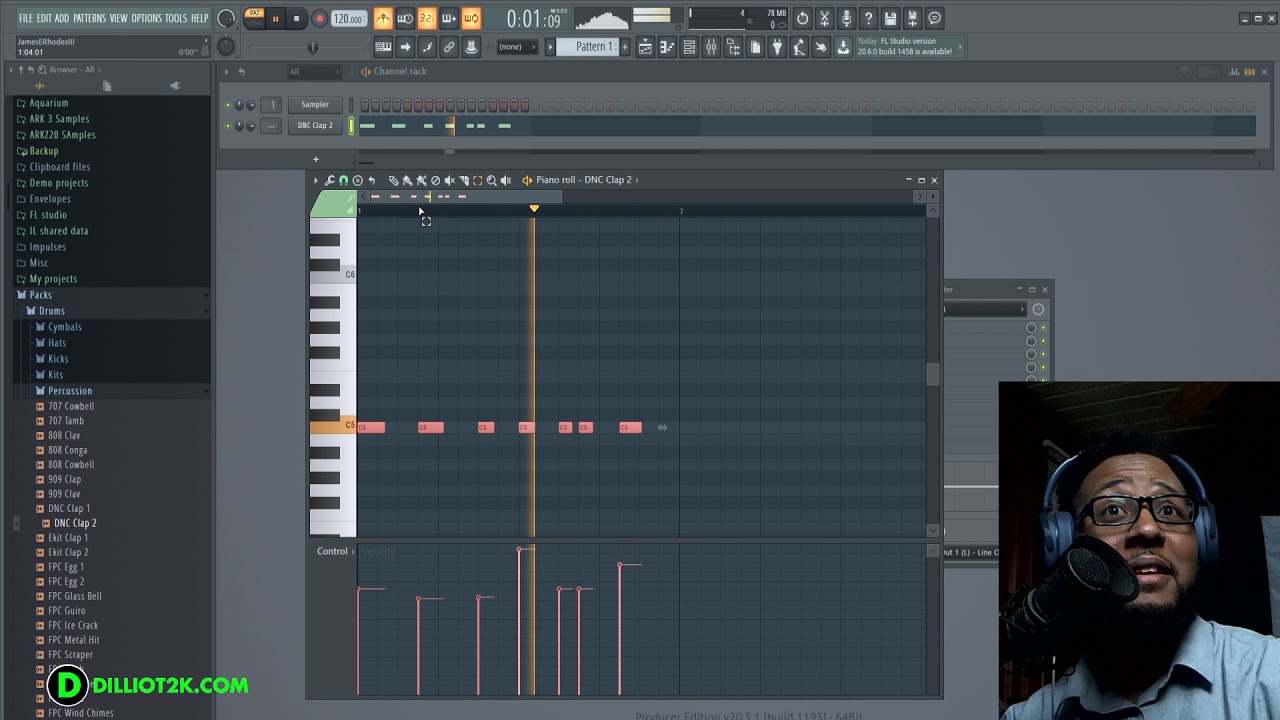Open the FILE menu
This screenshot has width=1280, height=720.
(x=25, y=18)
